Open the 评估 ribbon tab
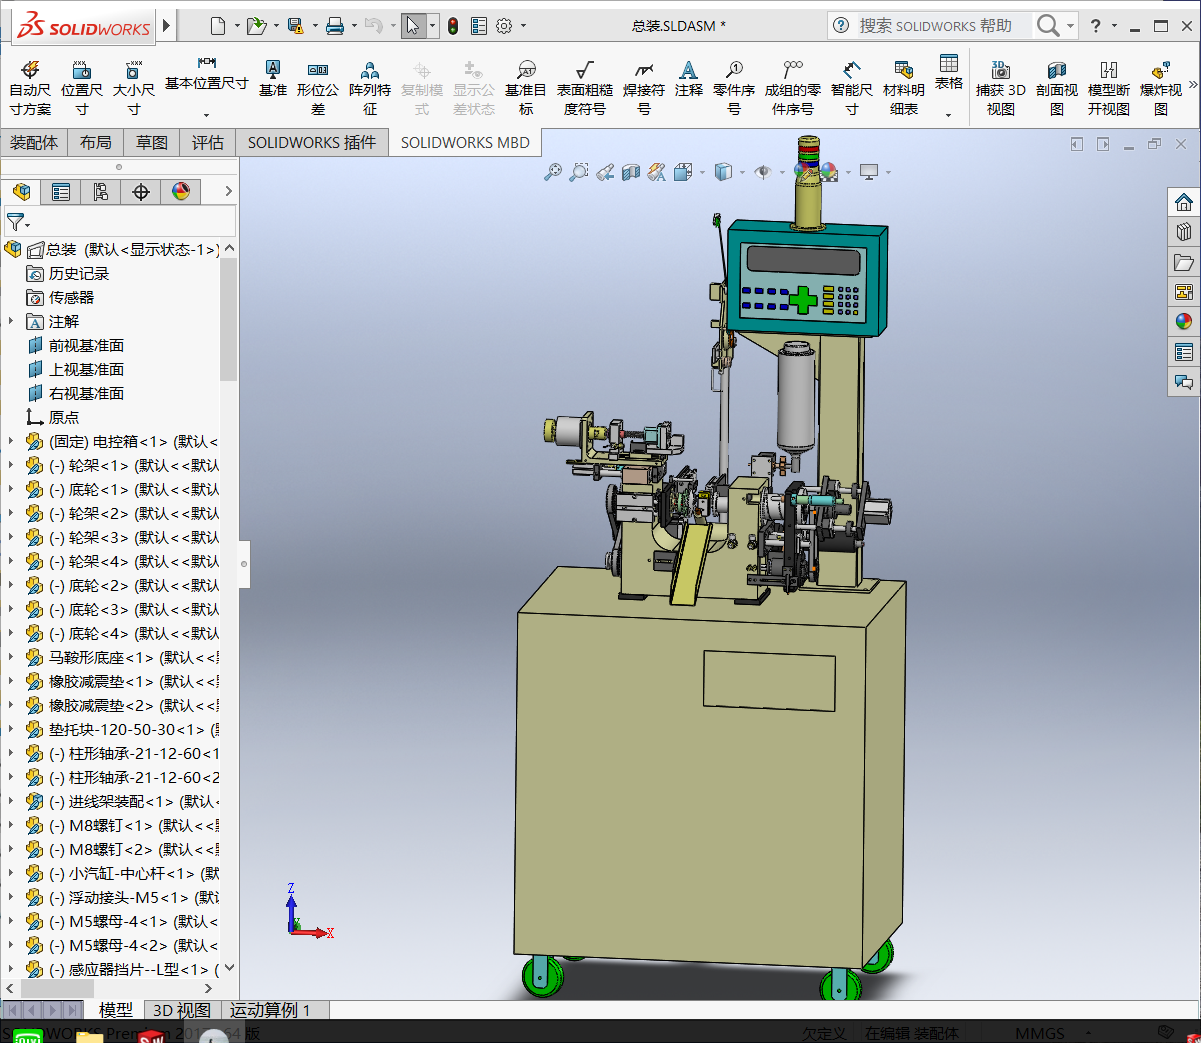1201x1043 pixels. [x=208, y=143]
